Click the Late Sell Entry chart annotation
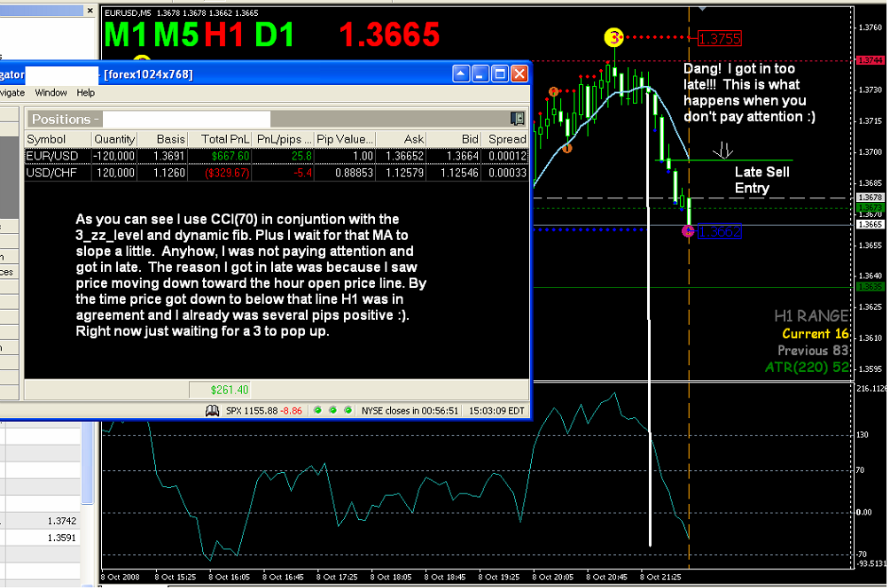 (x=761, y=180)
